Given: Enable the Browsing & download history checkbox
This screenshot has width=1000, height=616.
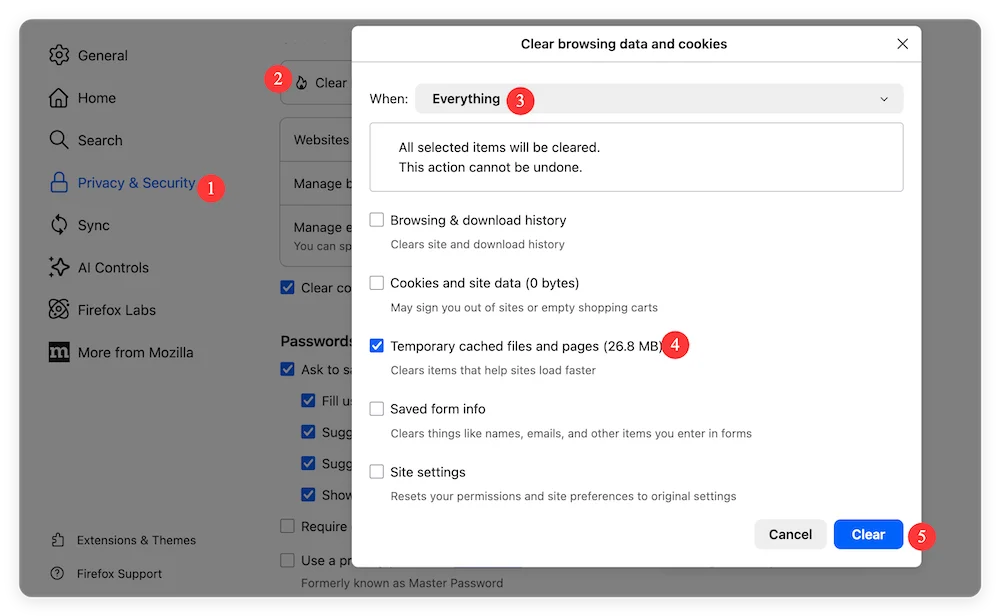Looking at the screenshot, I should point(376,220).
